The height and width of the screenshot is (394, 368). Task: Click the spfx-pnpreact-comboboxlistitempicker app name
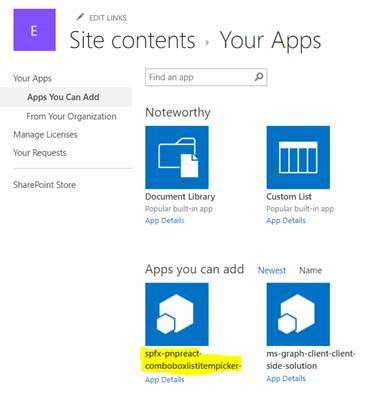pyautogui.click(x=193, y=360)
